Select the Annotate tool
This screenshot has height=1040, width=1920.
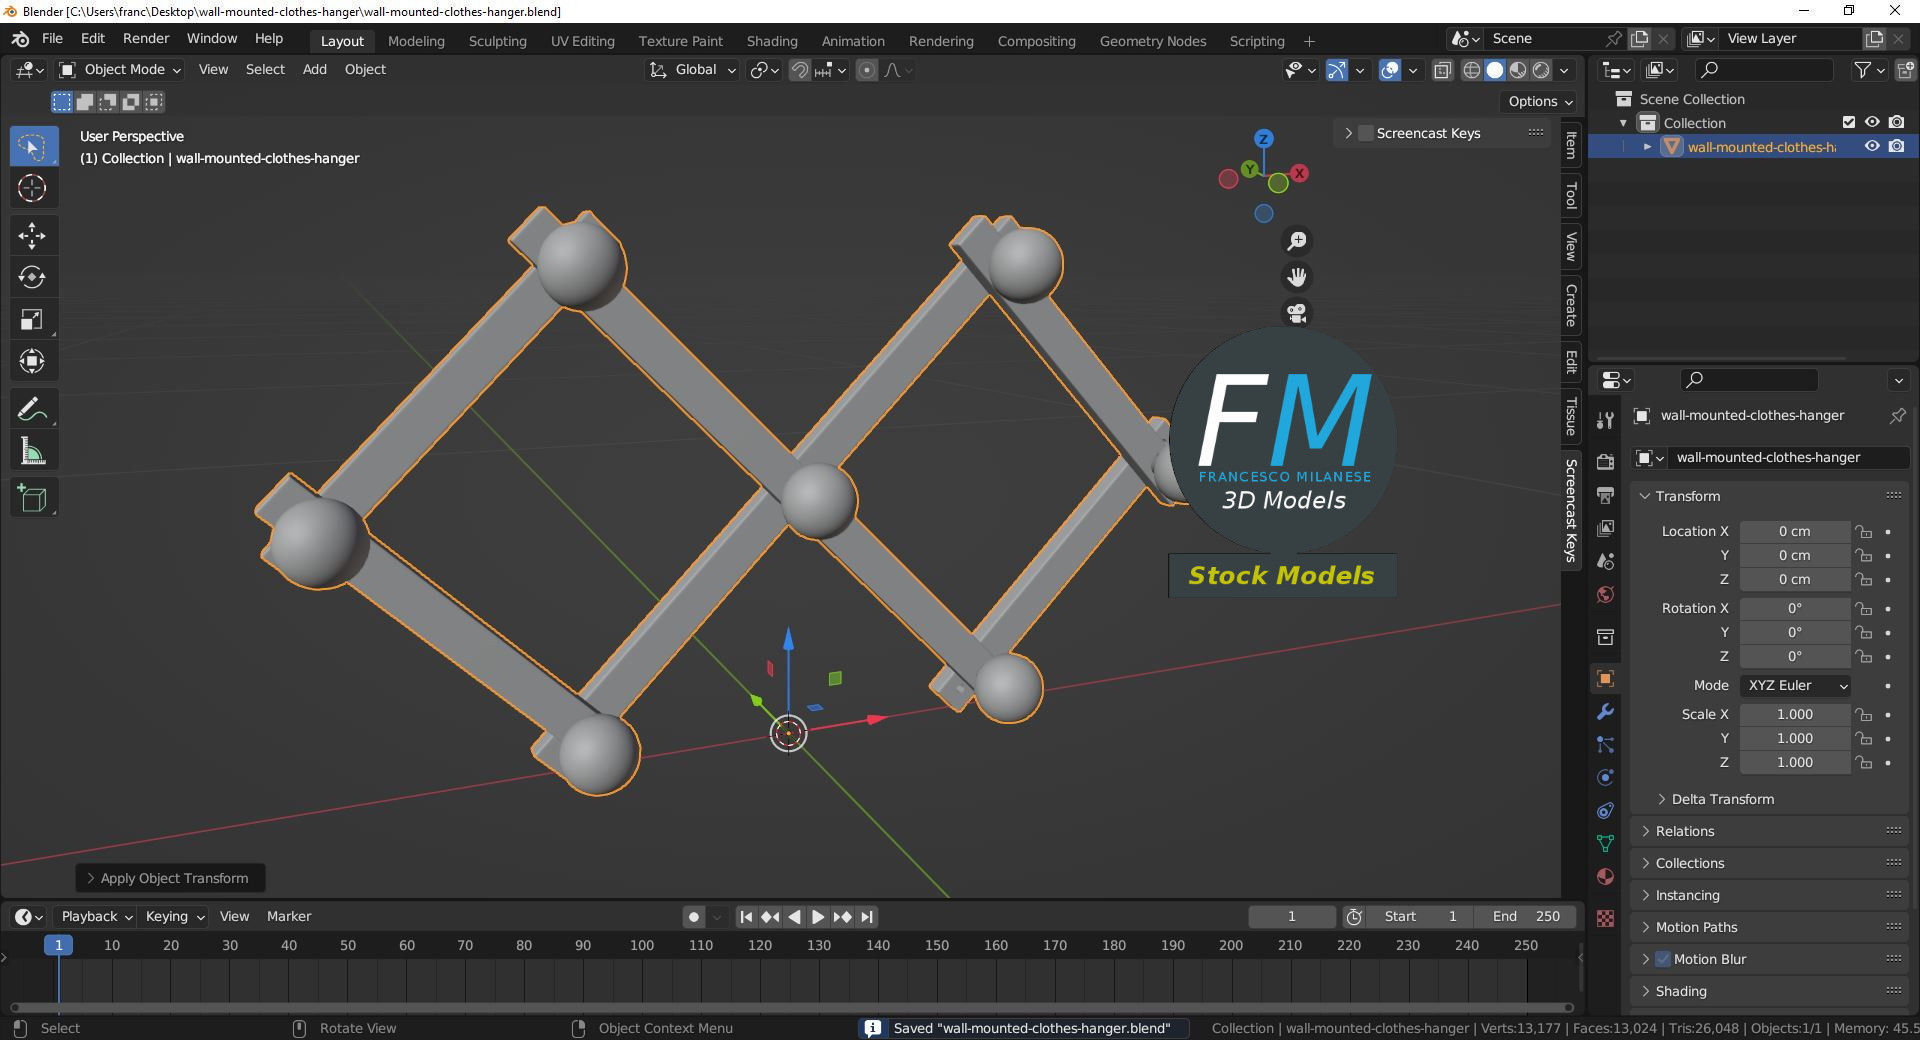point(32,409)
